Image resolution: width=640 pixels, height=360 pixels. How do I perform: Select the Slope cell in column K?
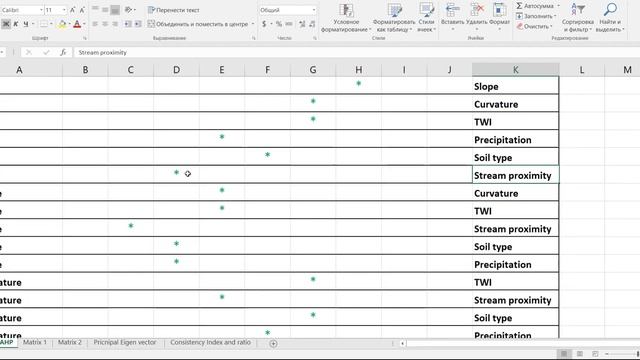[516, 86]
